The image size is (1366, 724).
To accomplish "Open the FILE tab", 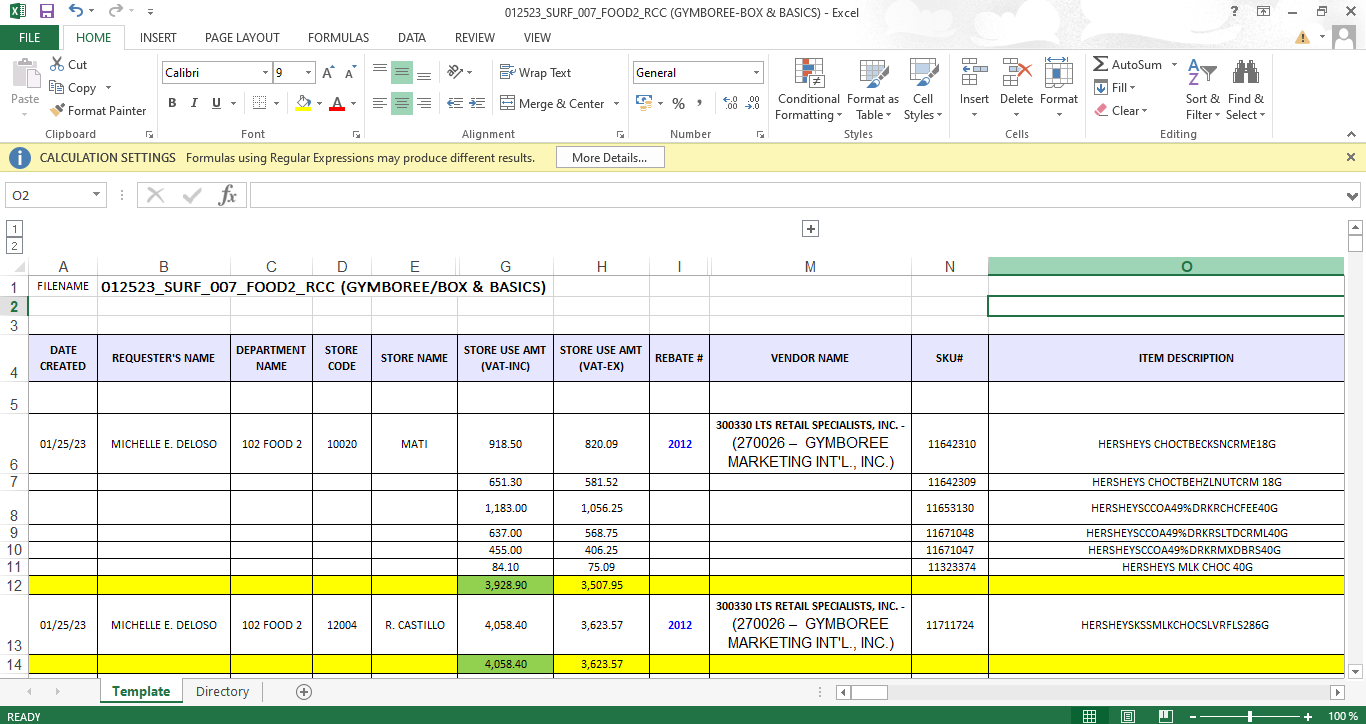I will click(30, 38).
